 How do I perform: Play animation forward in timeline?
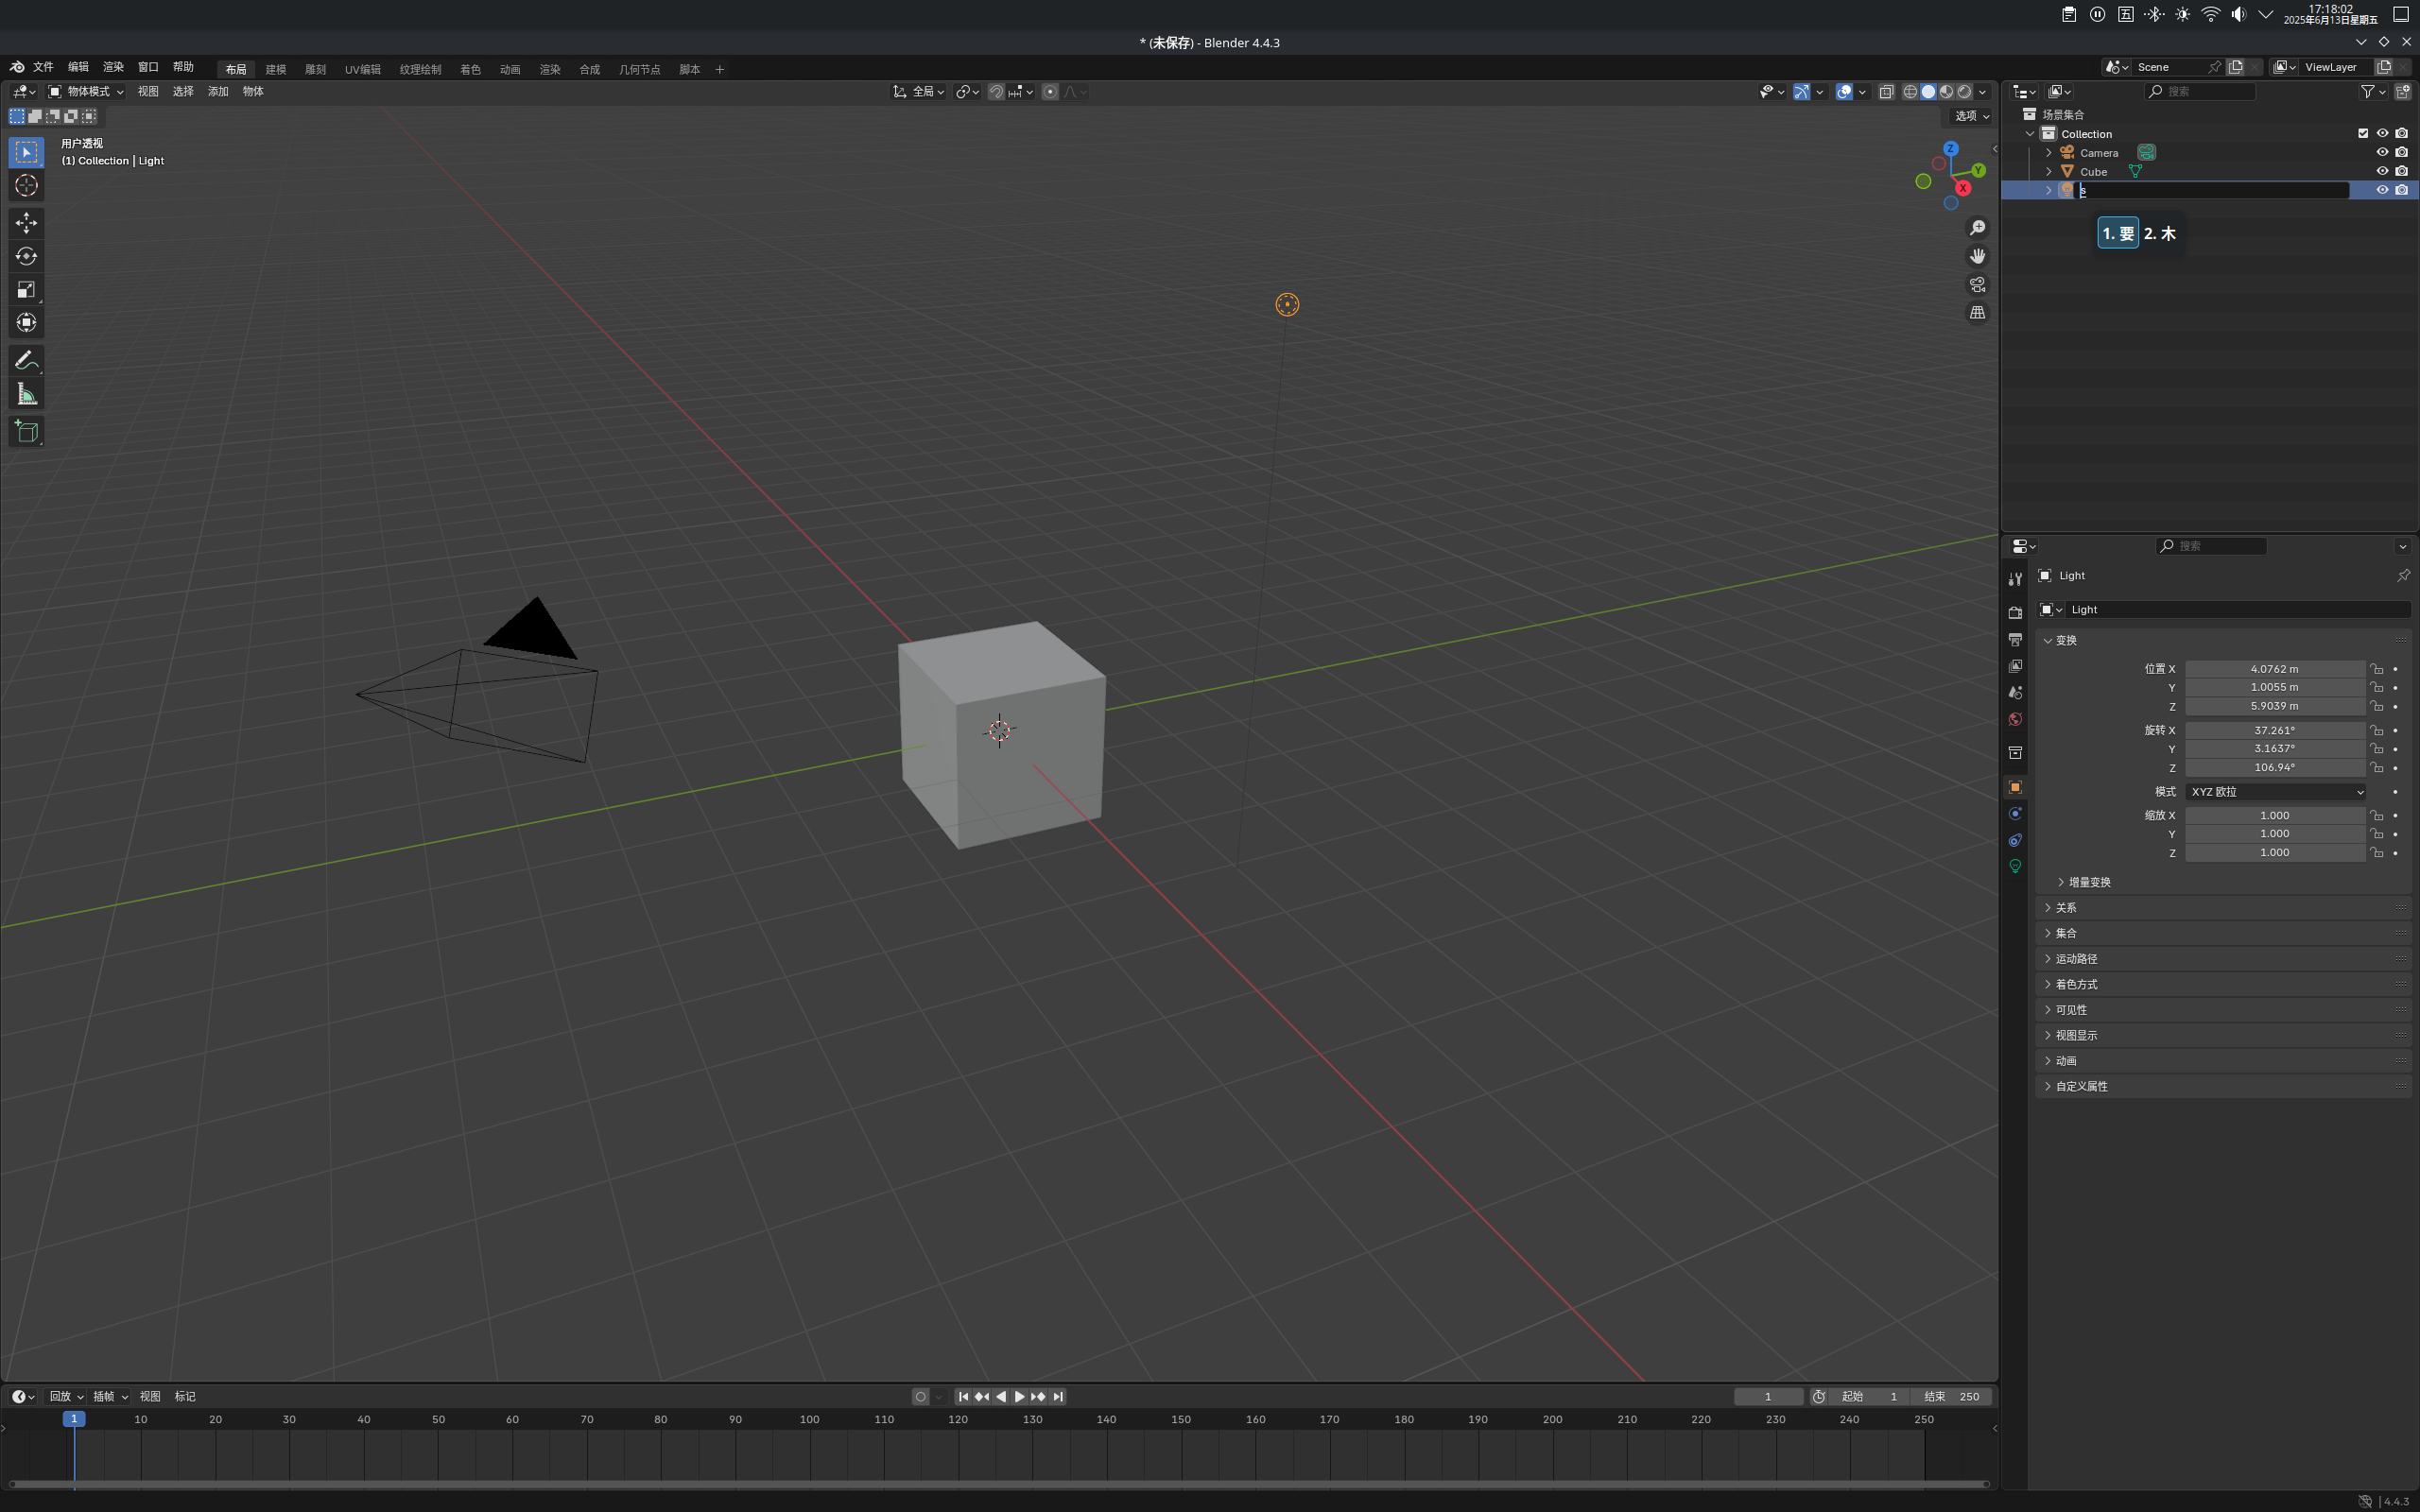[x=1019, y=1397]
